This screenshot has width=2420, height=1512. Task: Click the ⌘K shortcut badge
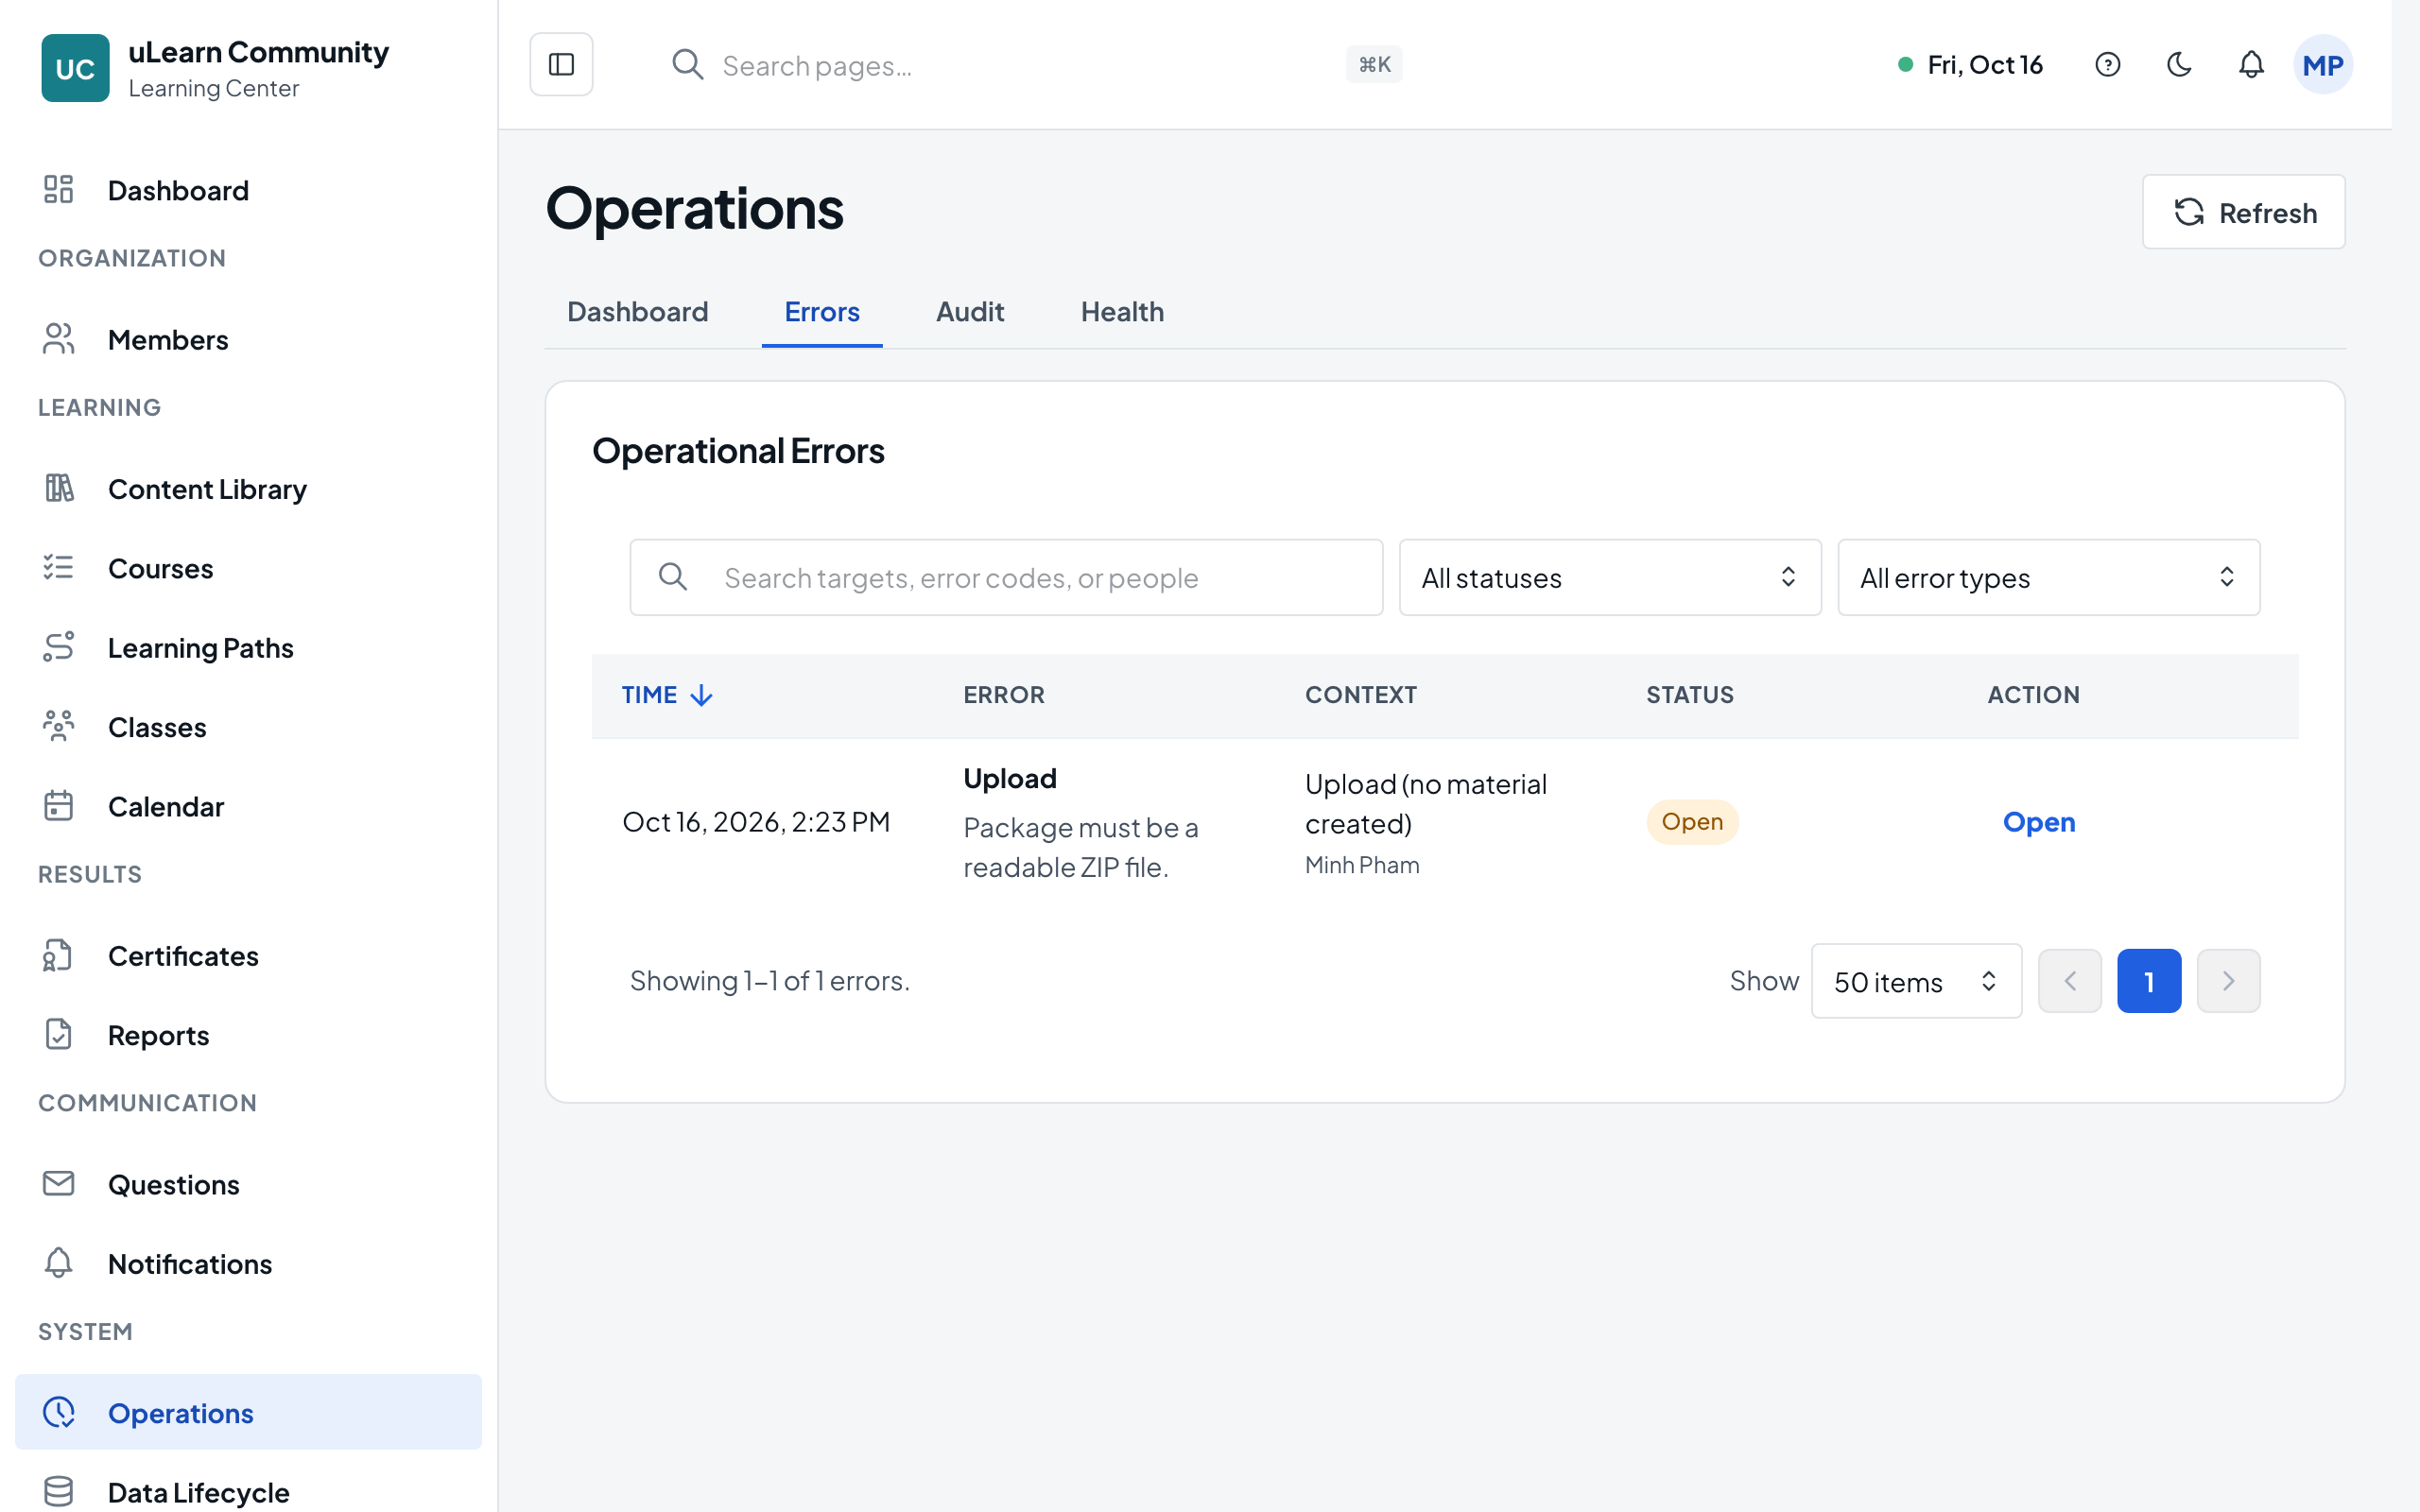coord(1374,65)
